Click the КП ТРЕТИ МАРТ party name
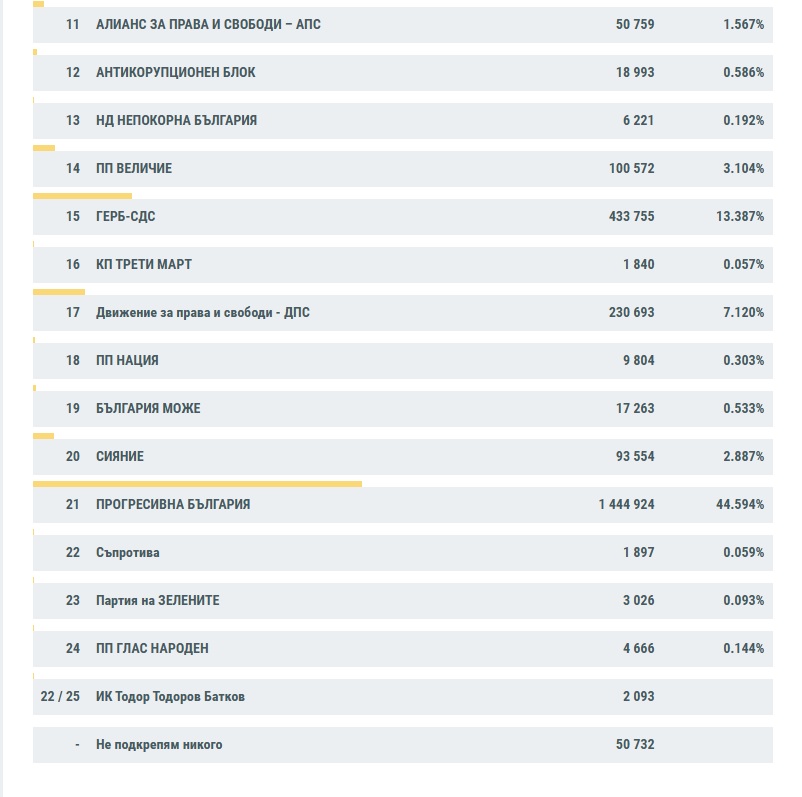The image size is (802, 797). pyautogui.click(x=143, y=265)
